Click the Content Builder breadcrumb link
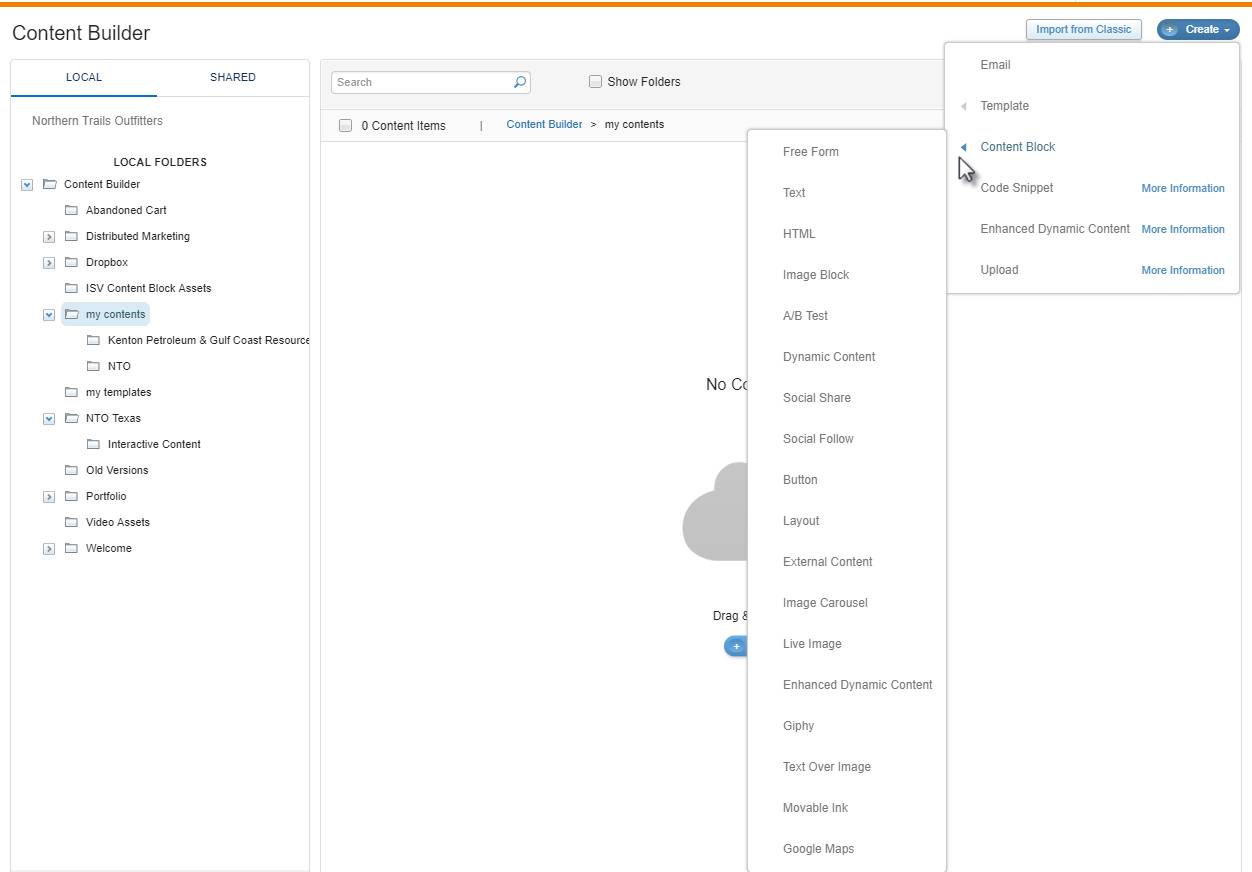The width and height of the screenshot is (1252, 872). (544, 125)
